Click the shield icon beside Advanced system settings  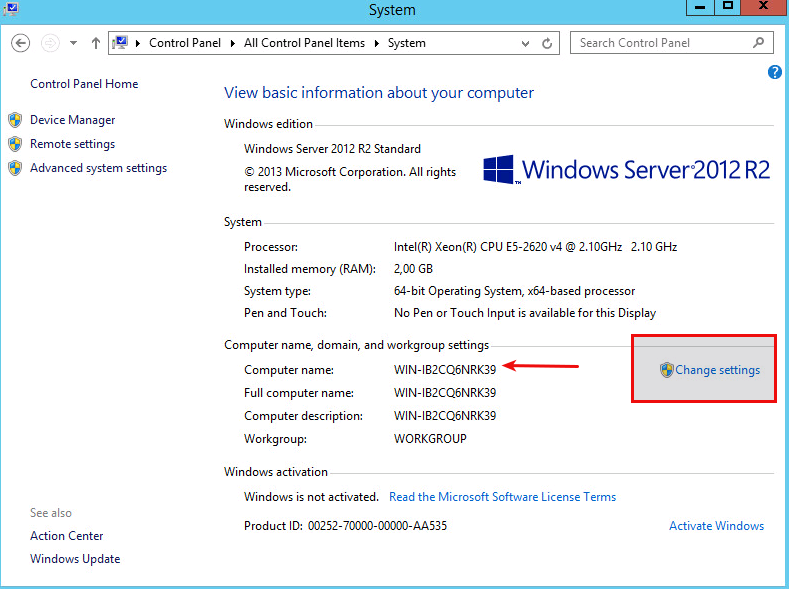15,168
